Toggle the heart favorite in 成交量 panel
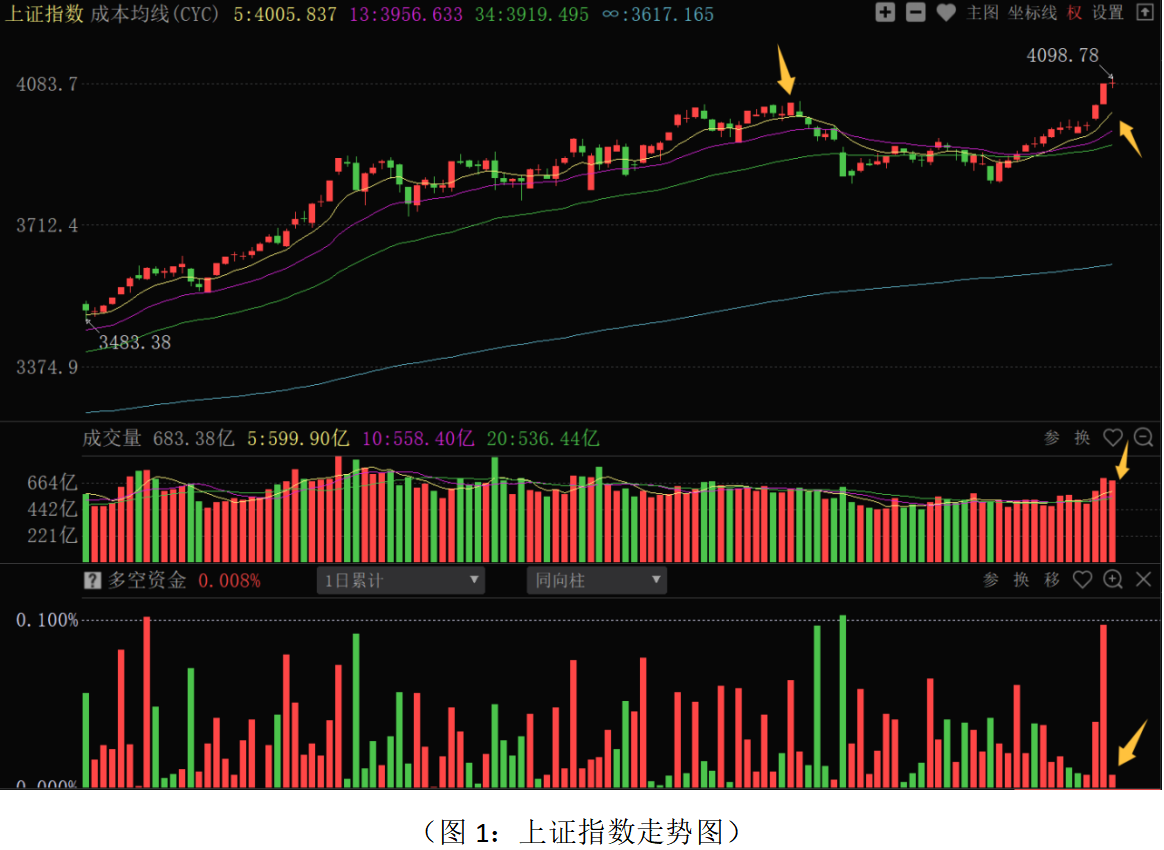Screen dimensions: 1164x850 coord(1113,437)
